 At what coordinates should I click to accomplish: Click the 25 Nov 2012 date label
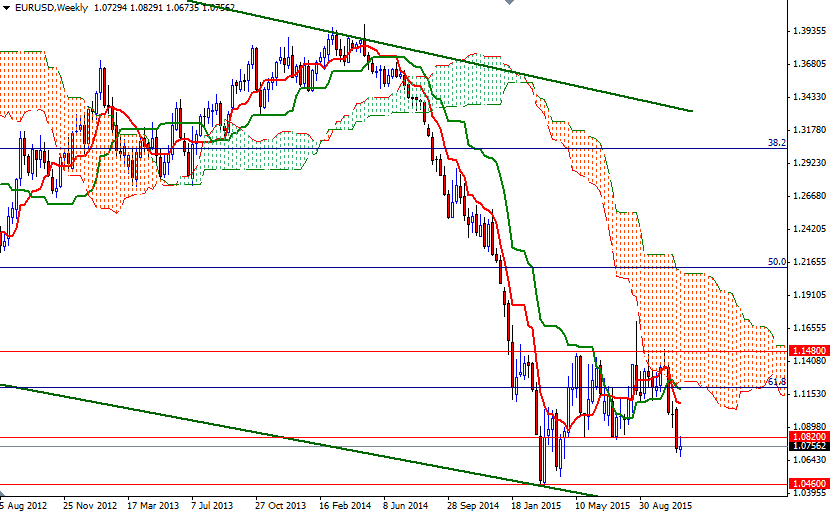89,505
